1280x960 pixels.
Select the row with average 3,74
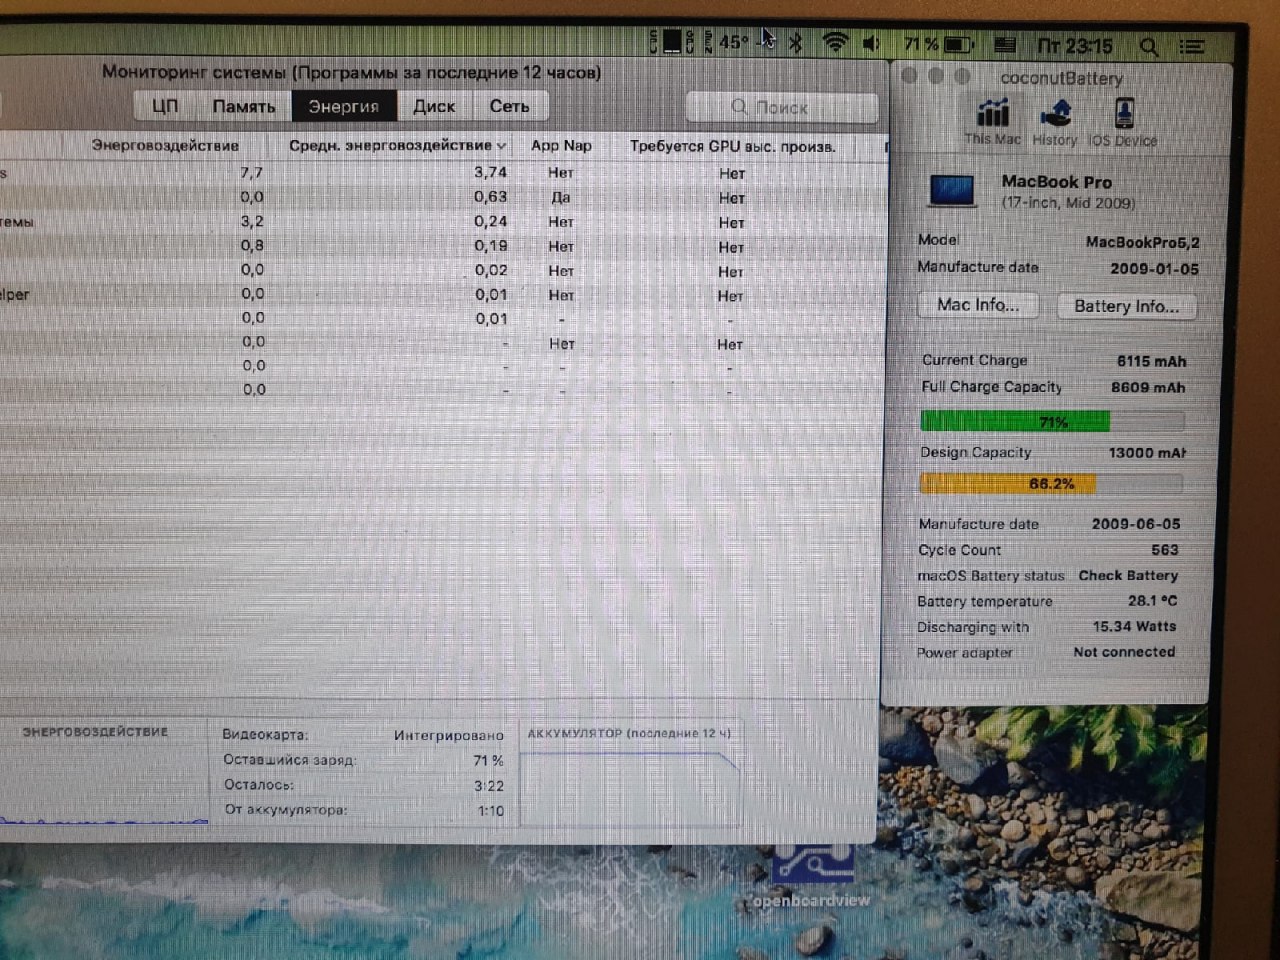pos(444,172)
